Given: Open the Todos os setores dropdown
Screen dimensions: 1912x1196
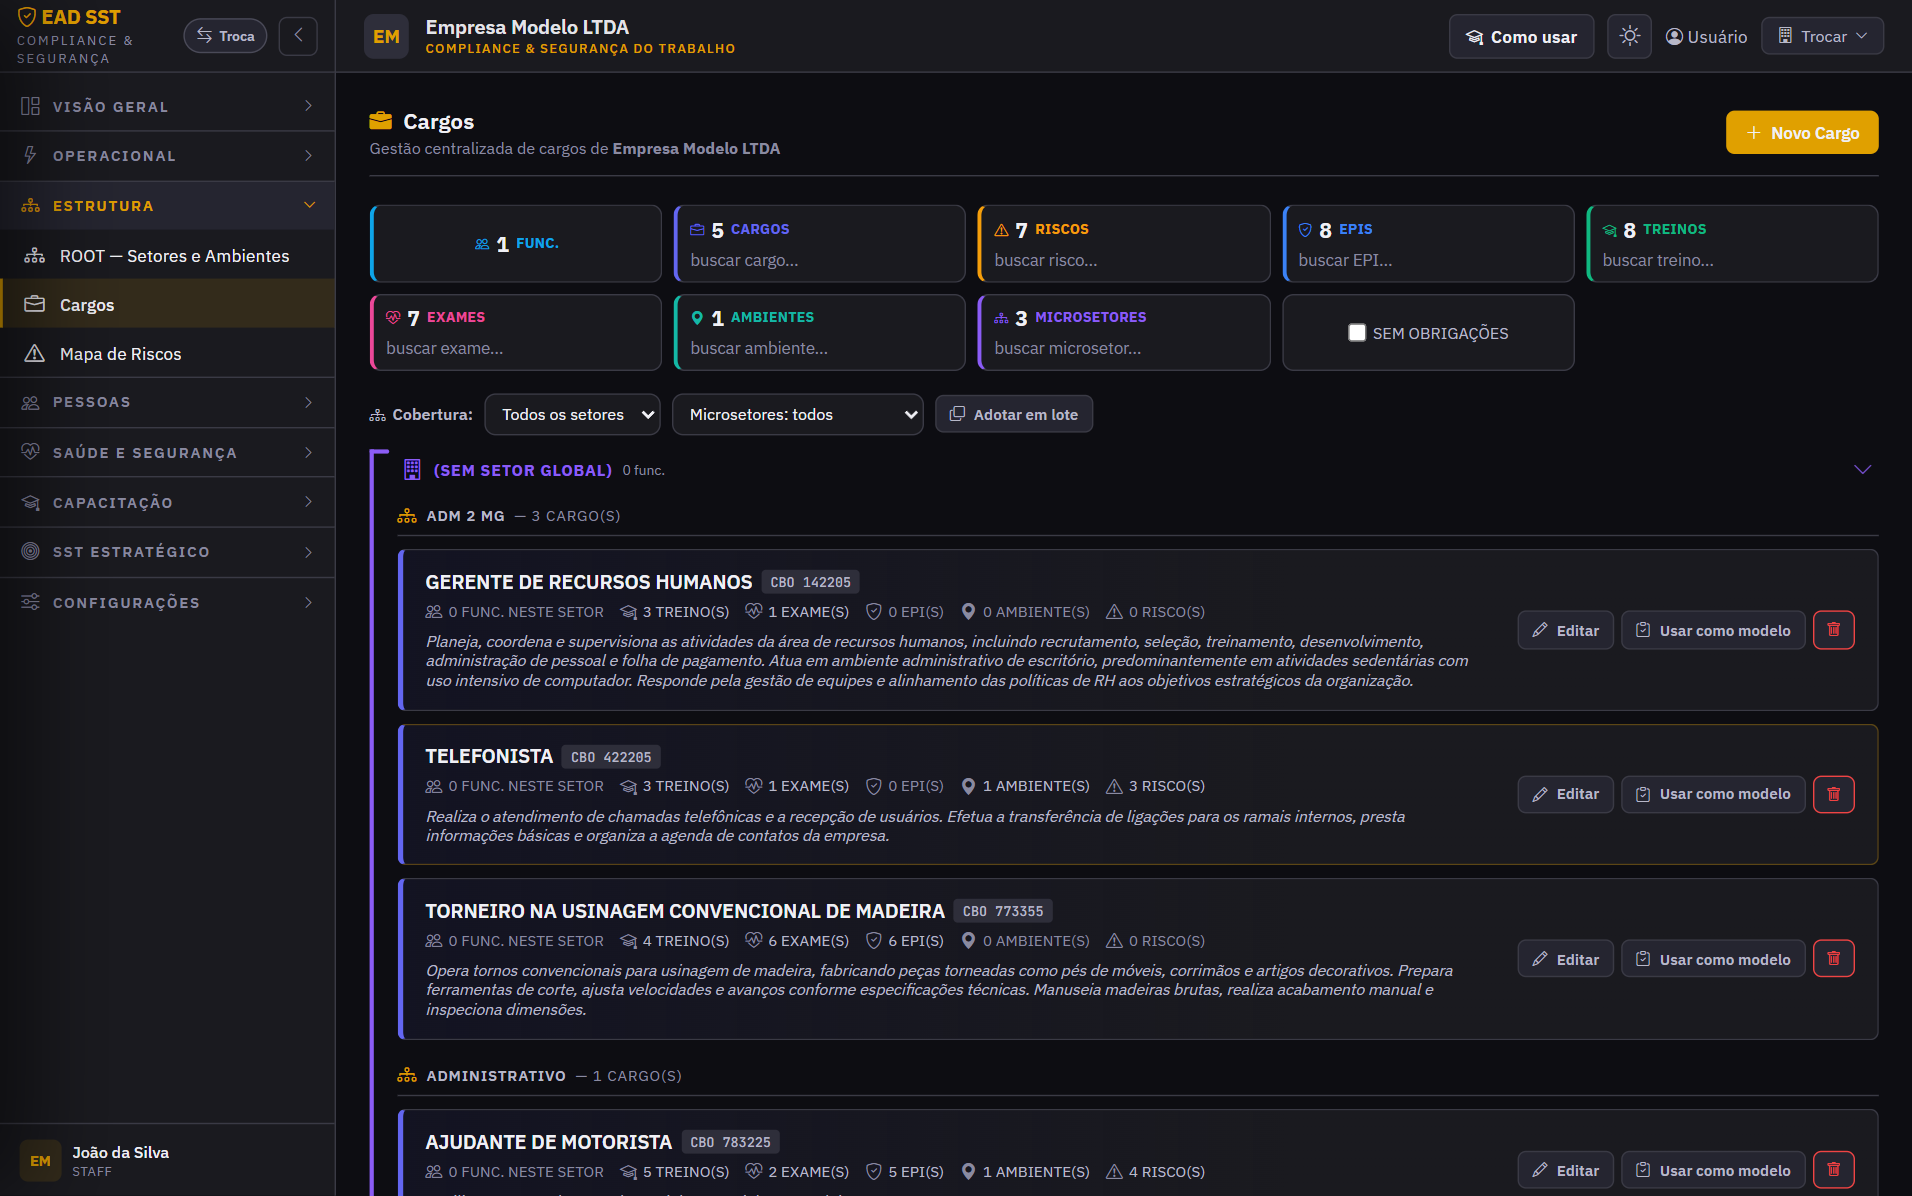Looking at the screenshot, I should click(572, 414).
